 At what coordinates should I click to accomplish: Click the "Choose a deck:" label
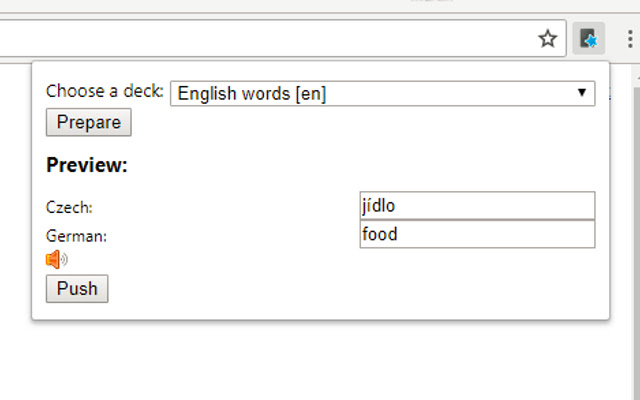[x=105, y=91]
